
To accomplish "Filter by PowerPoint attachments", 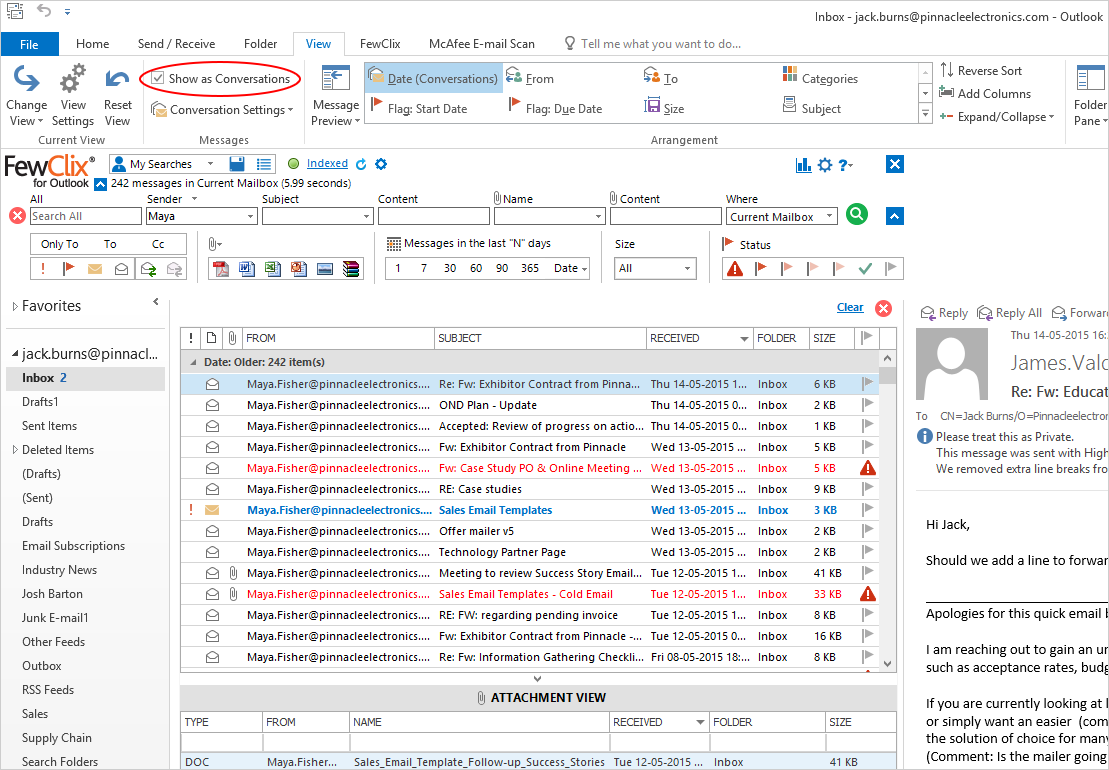I will tap(299, 269).
